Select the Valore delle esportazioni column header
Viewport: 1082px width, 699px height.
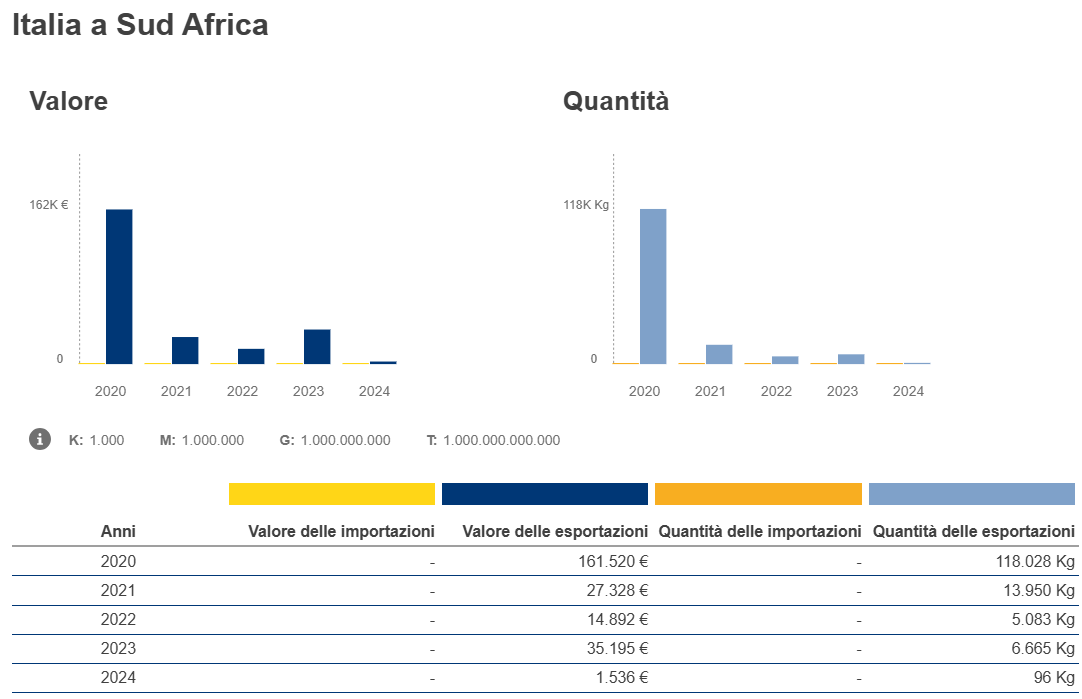click(555, 531)
